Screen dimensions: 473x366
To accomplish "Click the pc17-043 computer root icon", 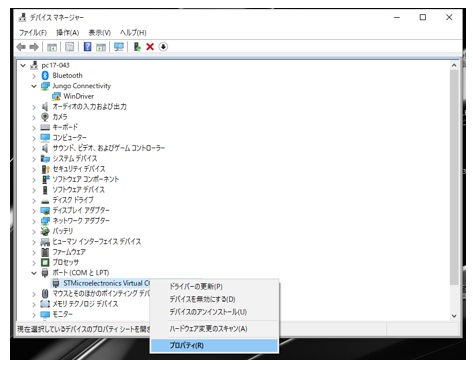I will pyautogui.click(x=34, y=65).
